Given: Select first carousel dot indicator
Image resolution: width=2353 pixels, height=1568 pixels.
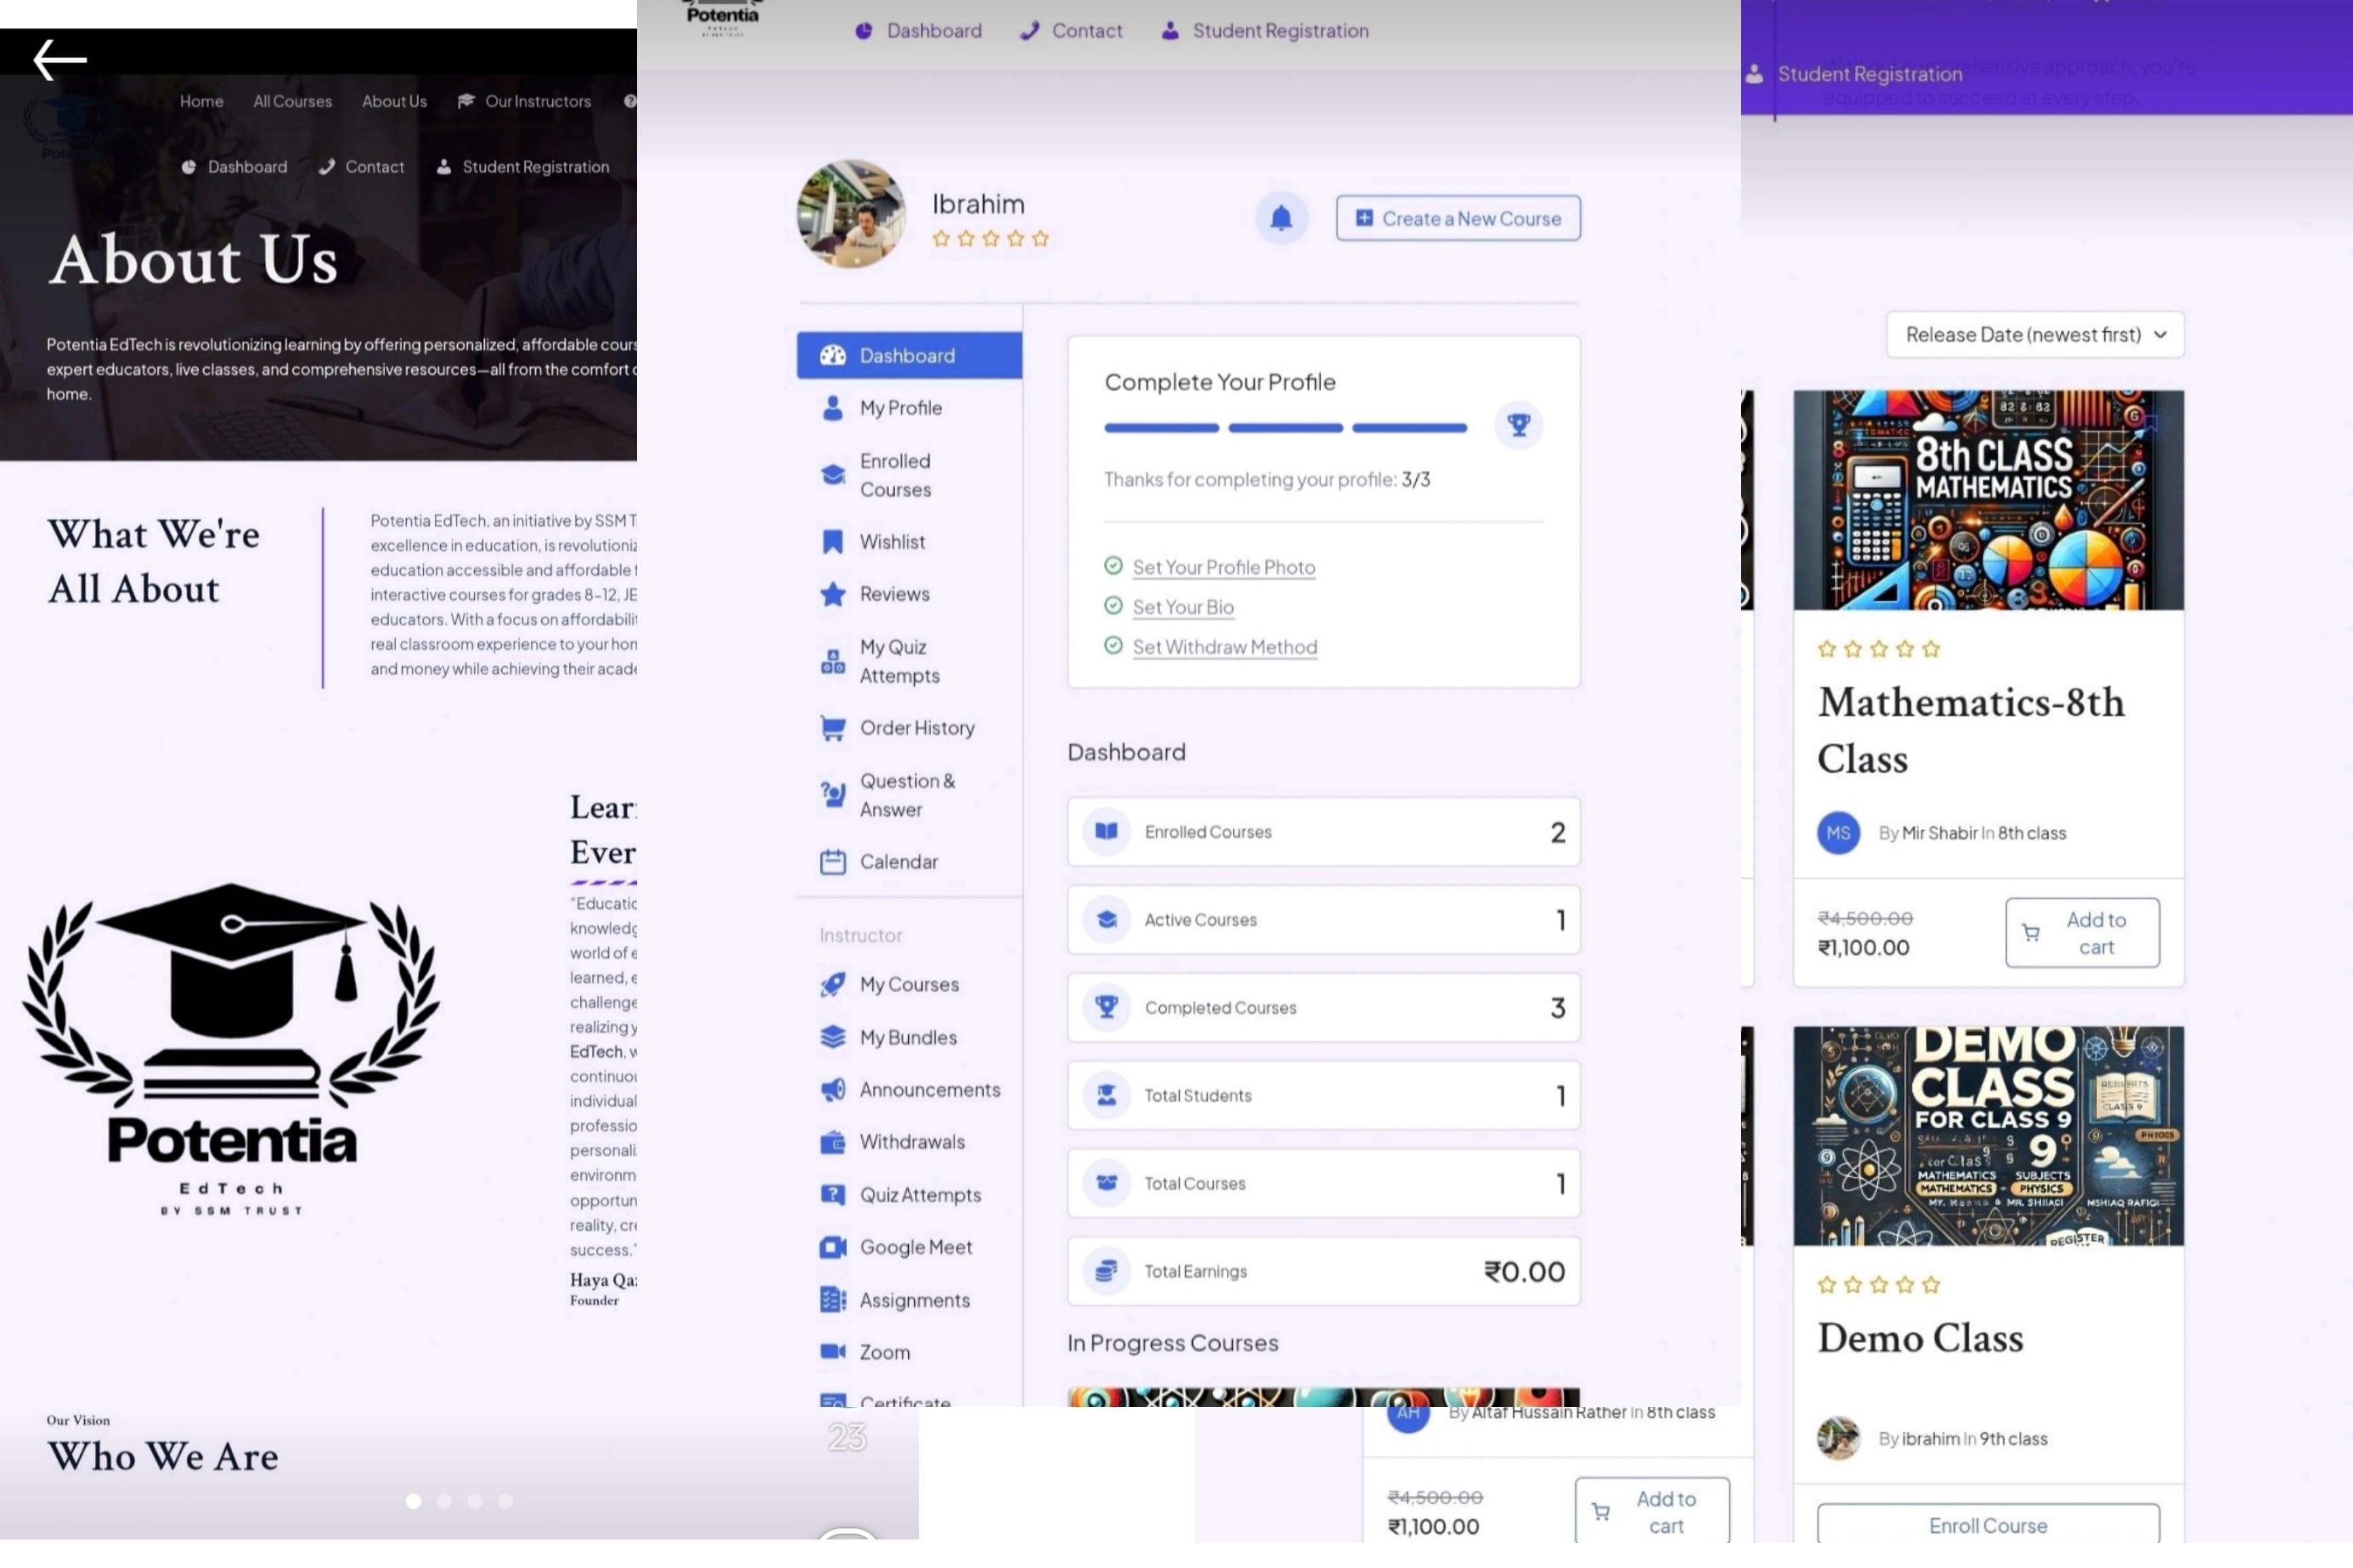Looking at the screenshot, I should 413,1501.
